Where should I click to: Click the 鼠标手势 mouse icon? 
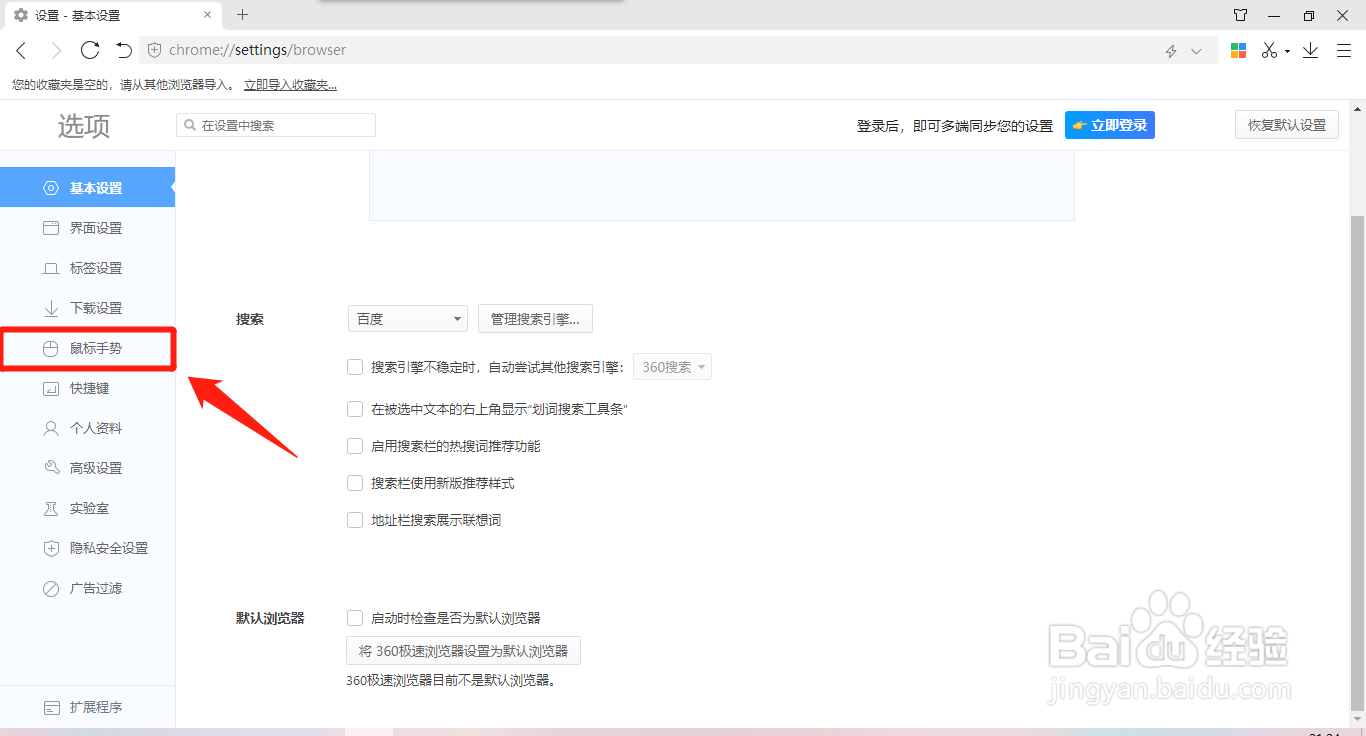tap(51, 348)
